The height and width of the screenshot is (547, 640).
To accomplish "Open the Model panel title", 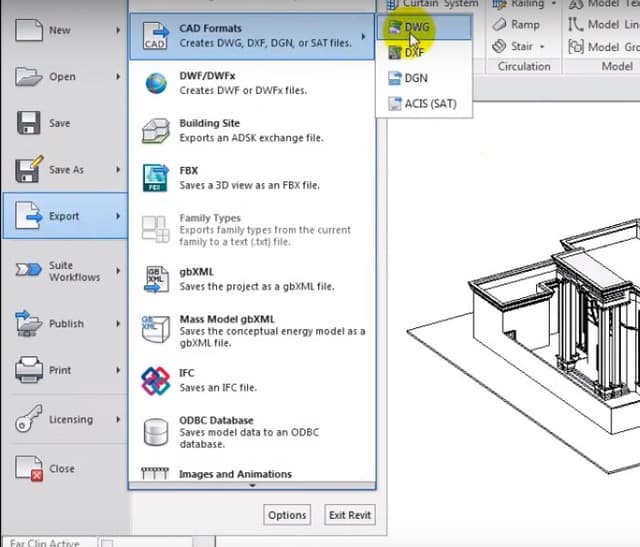I will coord(617,66).
